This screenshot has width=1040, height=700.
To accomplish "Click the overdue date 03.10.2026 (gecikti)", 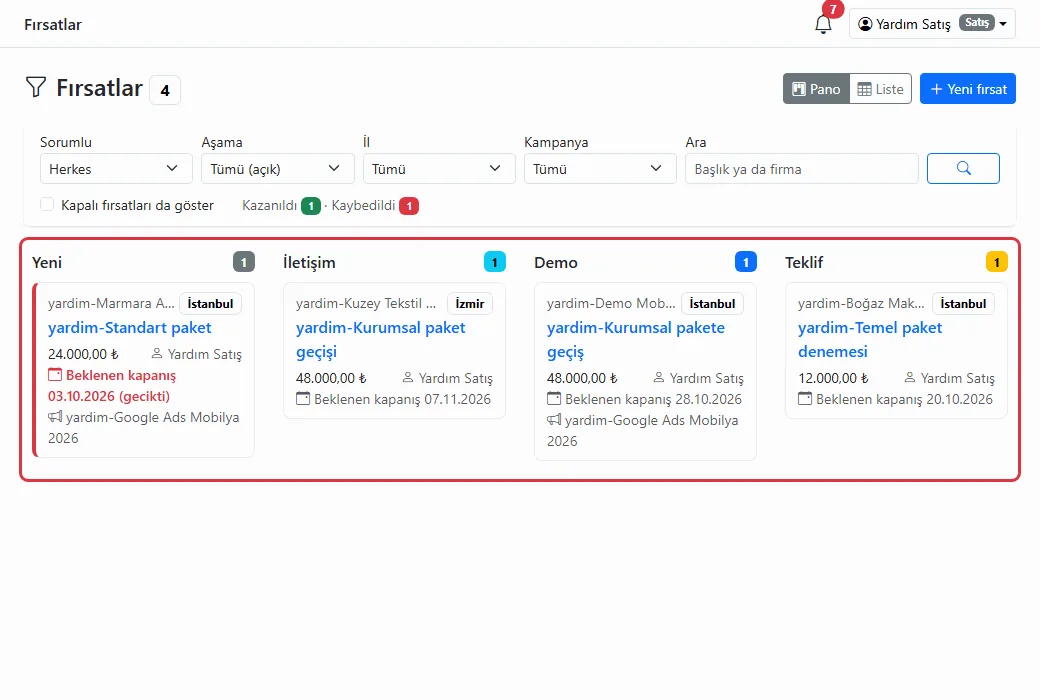I will pos(109,396).
